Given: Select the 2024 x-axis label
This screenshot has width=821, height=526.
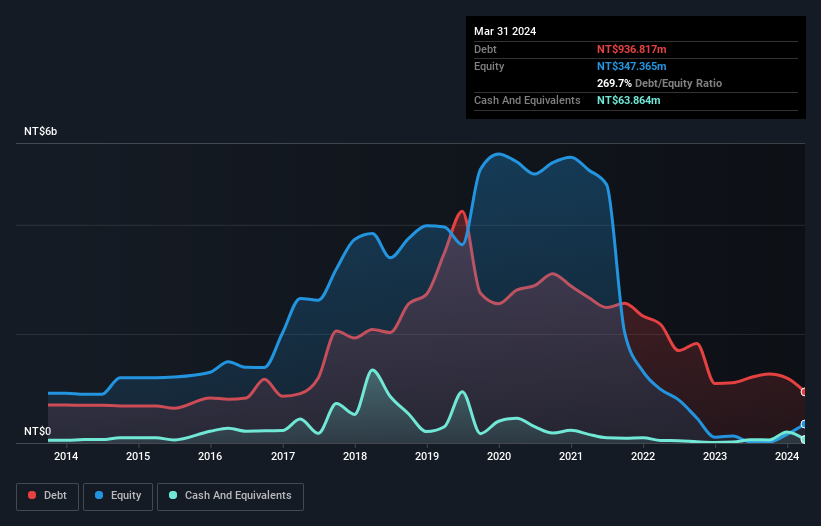Looking at the screenshot, I should pyautogui.click(x=787, y=456).
